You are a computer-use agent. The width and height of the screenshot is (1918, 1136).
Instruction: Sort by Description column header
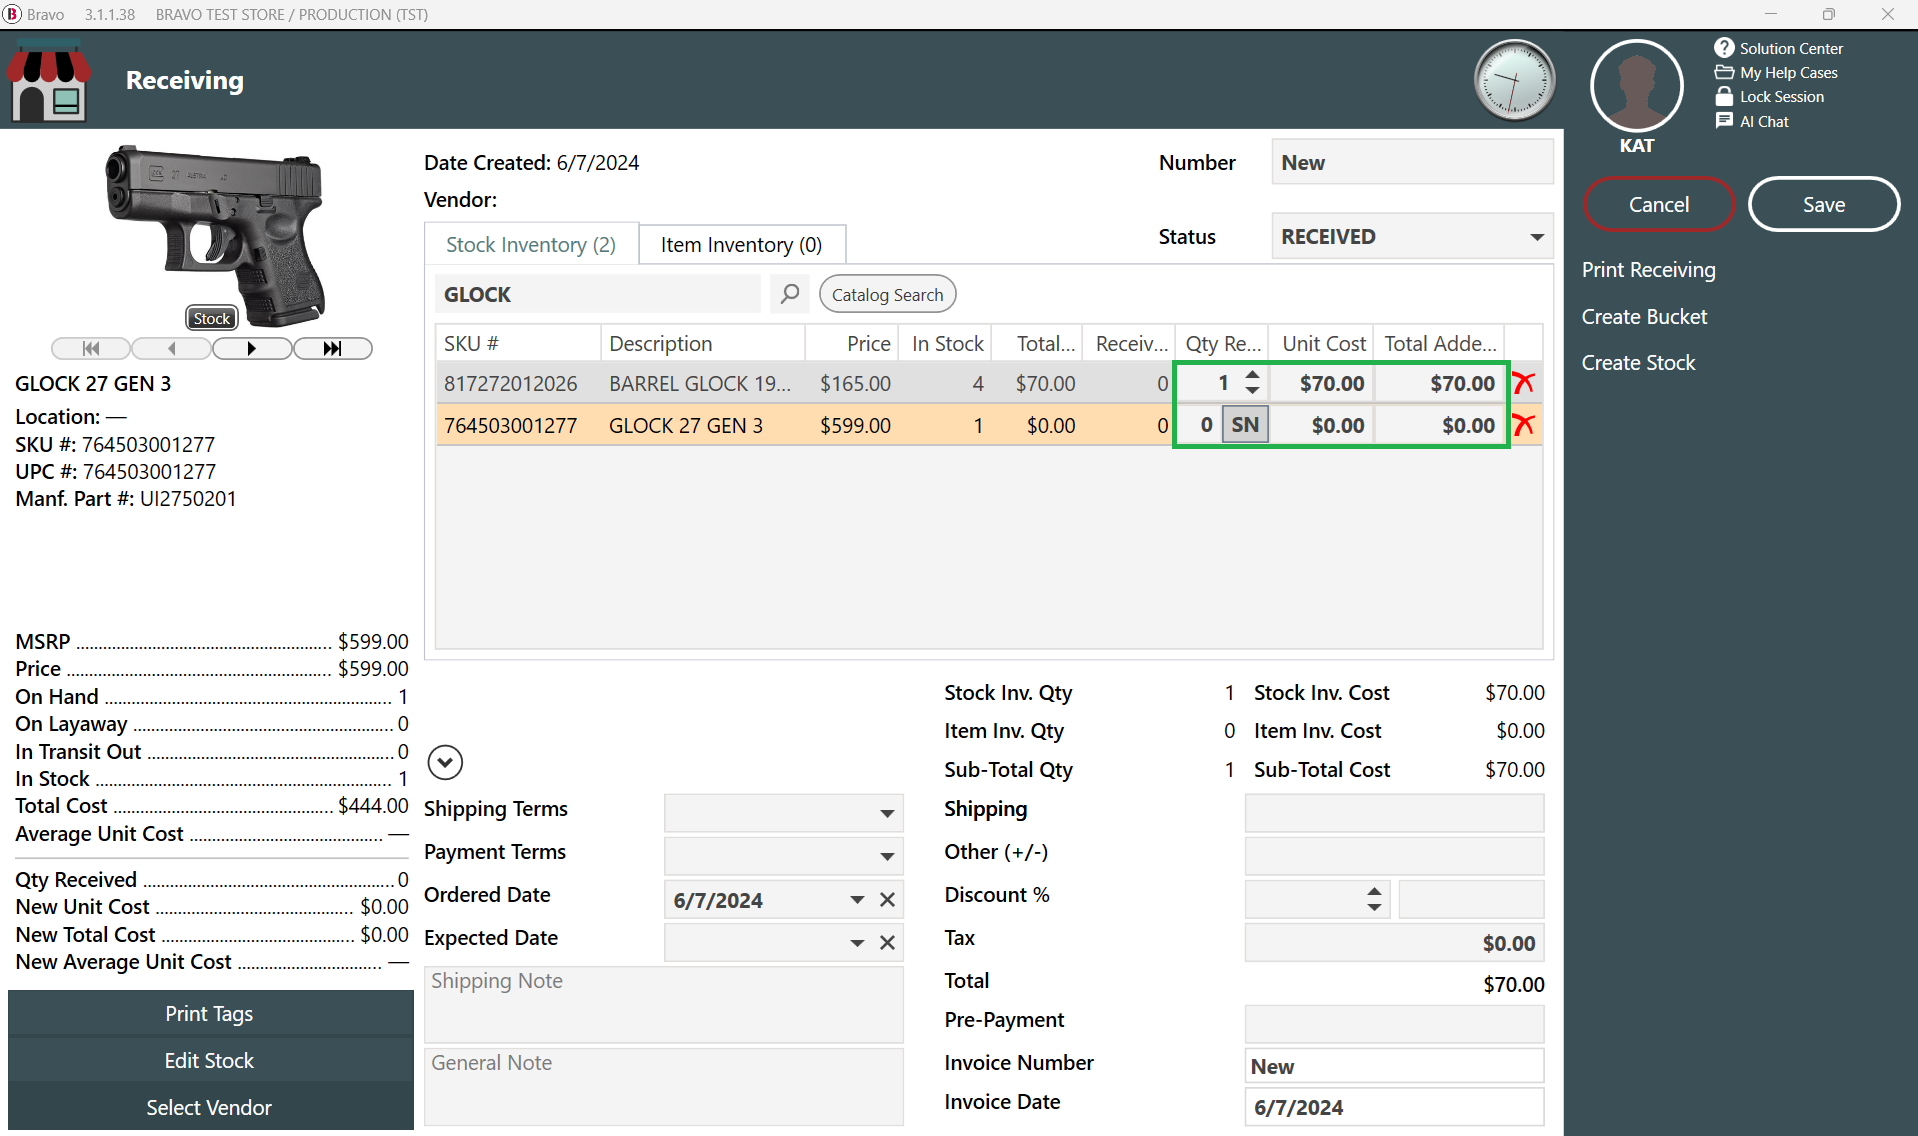(x=703, y=344)
